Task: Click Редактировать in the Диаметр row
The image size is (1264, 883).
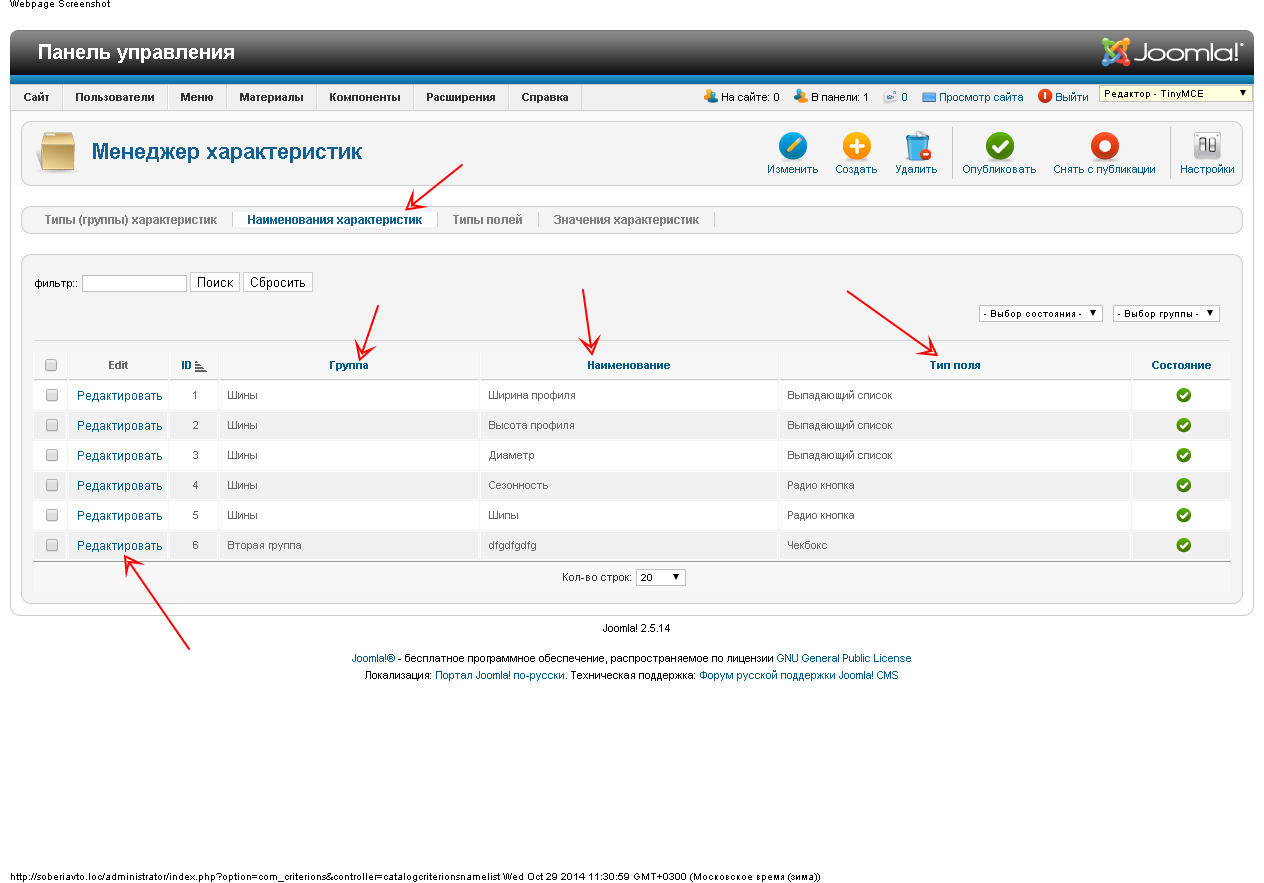Action: point(119,455)
